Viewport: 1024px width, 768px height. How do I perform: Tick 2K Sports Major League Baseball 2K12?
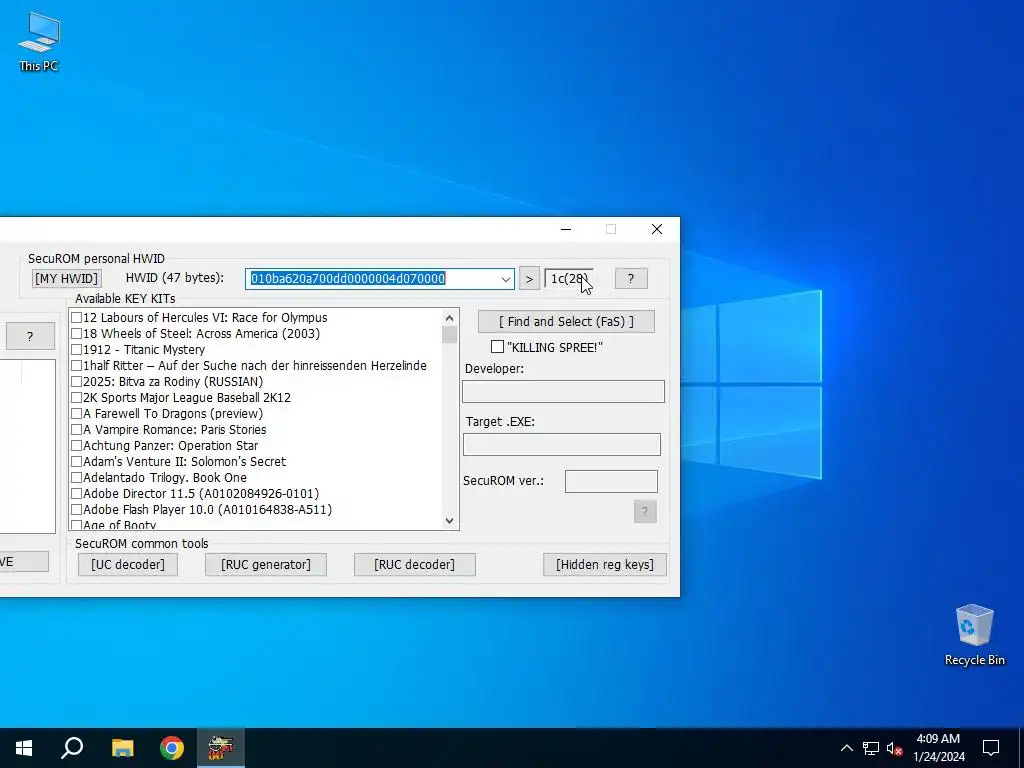click(76, 398)
